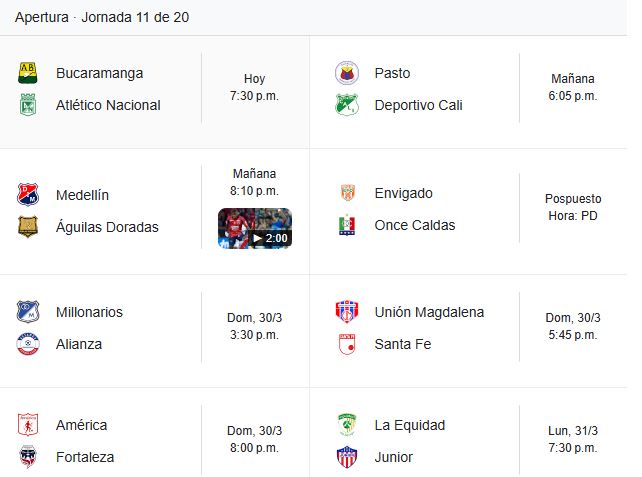
Task: Select the Millonarios blue crest
Action: pyautogui.click(x=28, y=312)
